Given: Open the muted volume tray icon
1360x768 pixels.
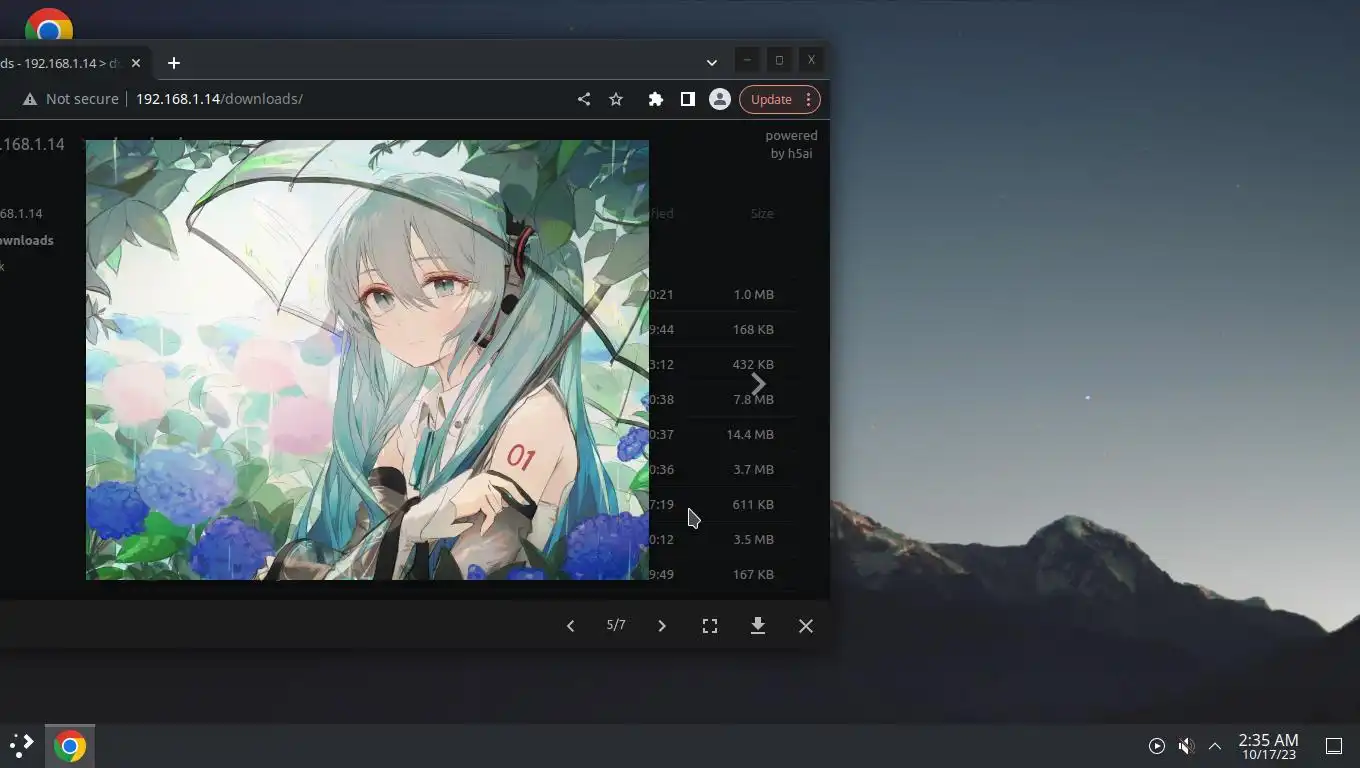Looking at the screenshot, I should pos(1186,746).
